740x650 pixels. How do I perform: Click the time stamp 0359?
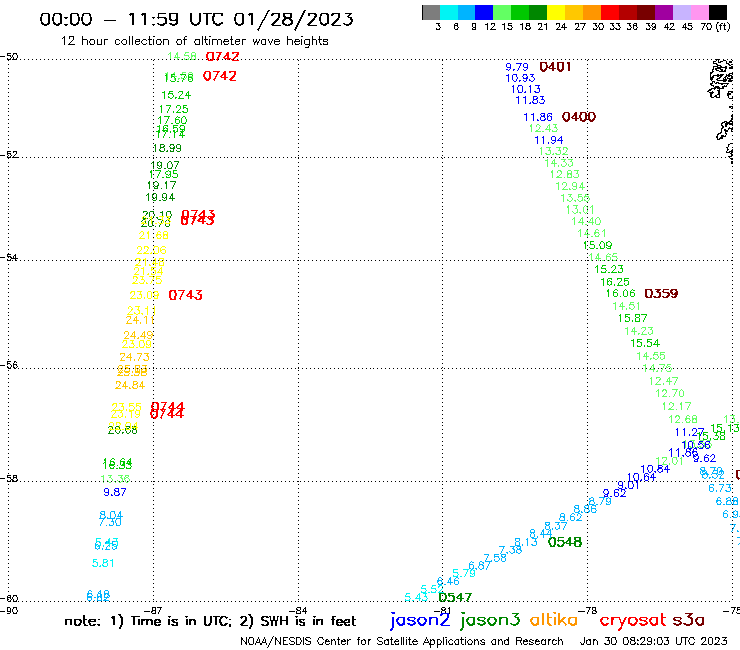coord(661,294)
